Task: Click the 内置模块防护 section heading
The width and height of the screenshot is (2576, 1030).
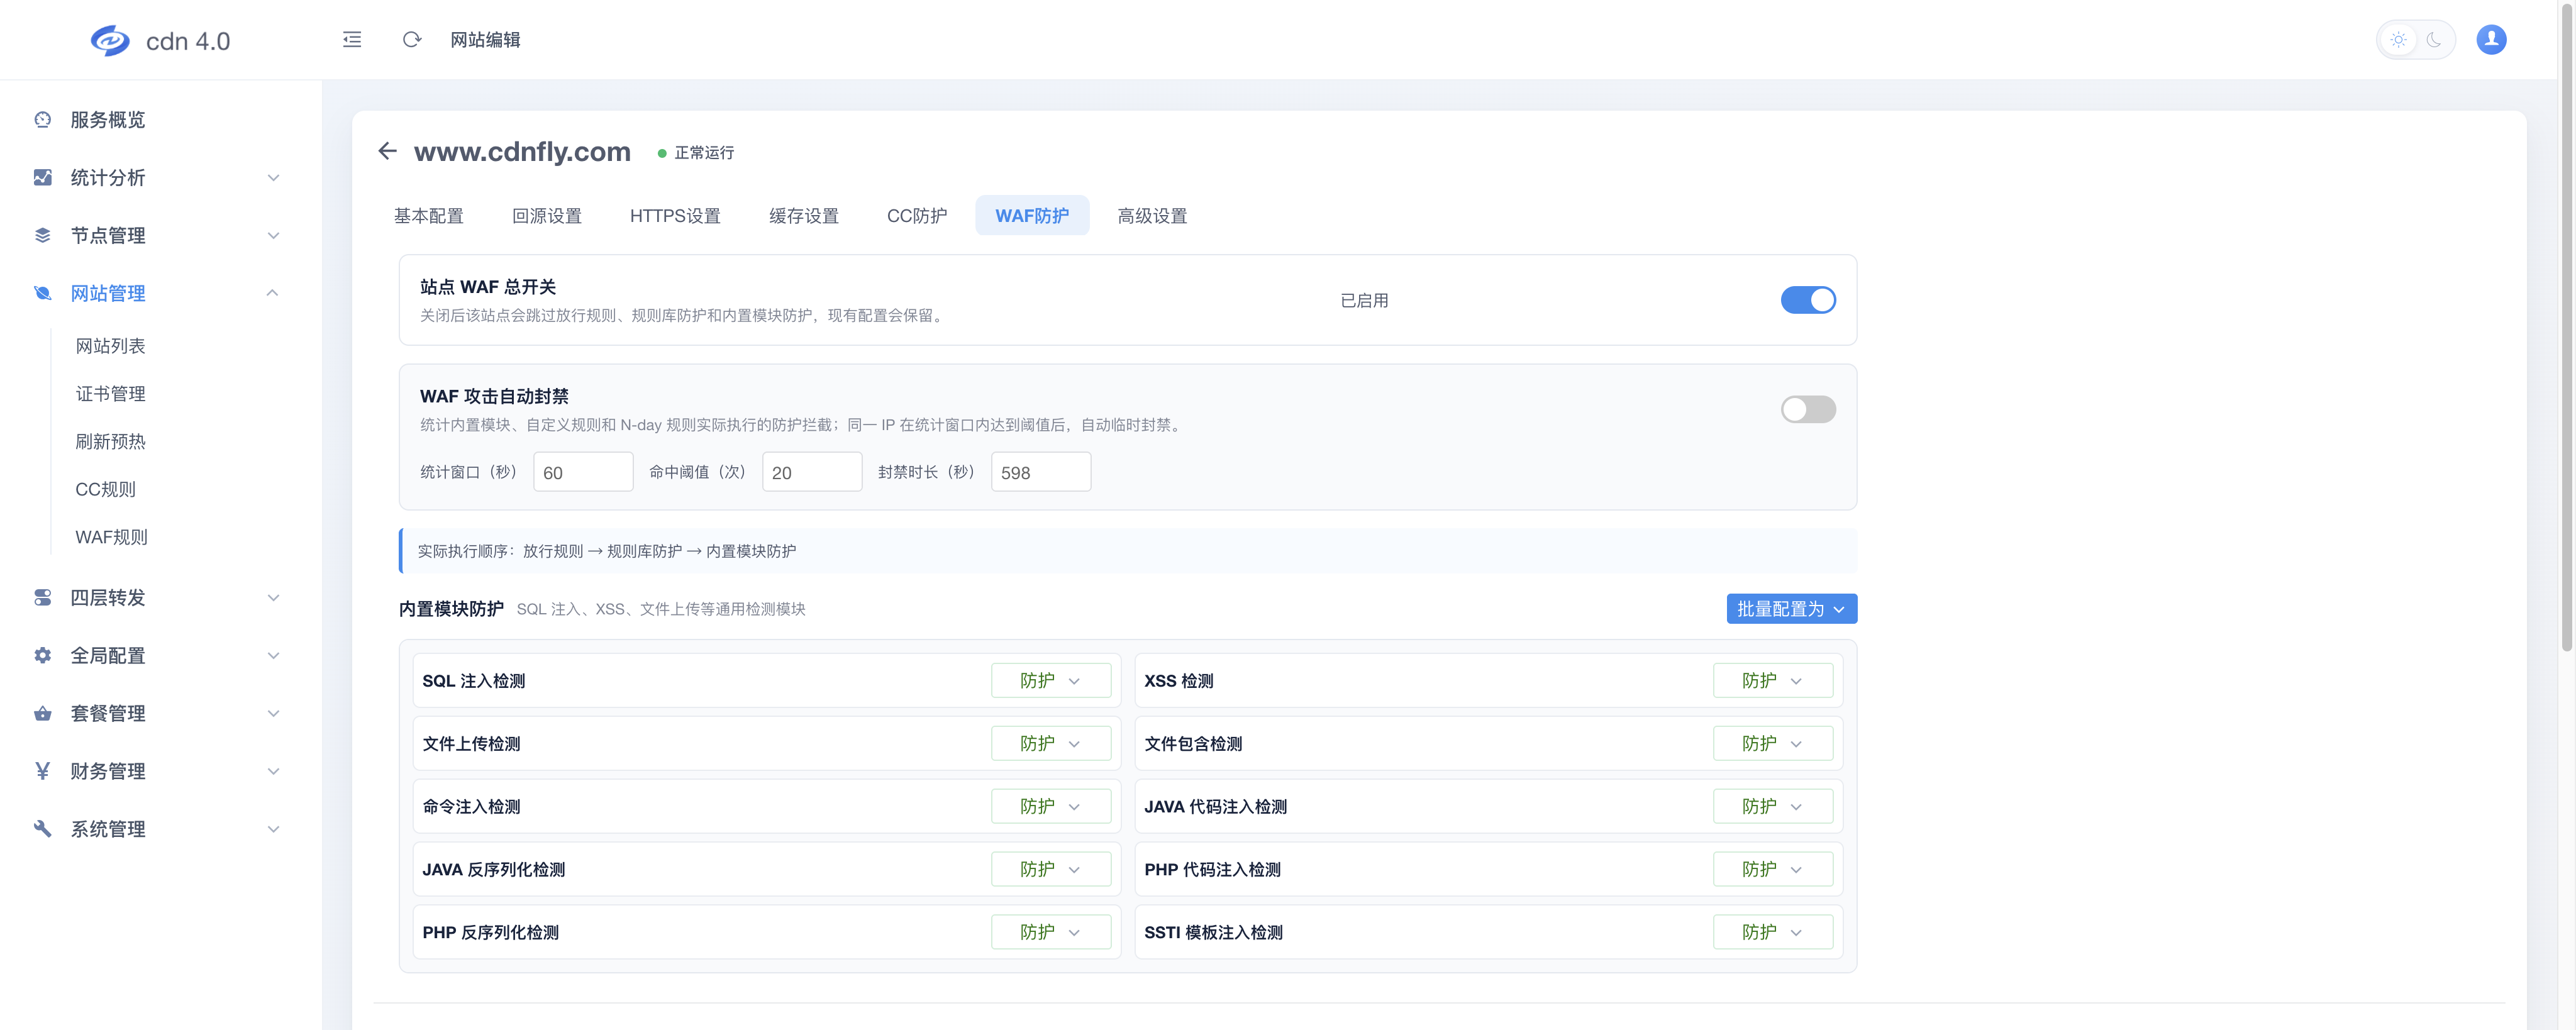Action: click(451, 609)
